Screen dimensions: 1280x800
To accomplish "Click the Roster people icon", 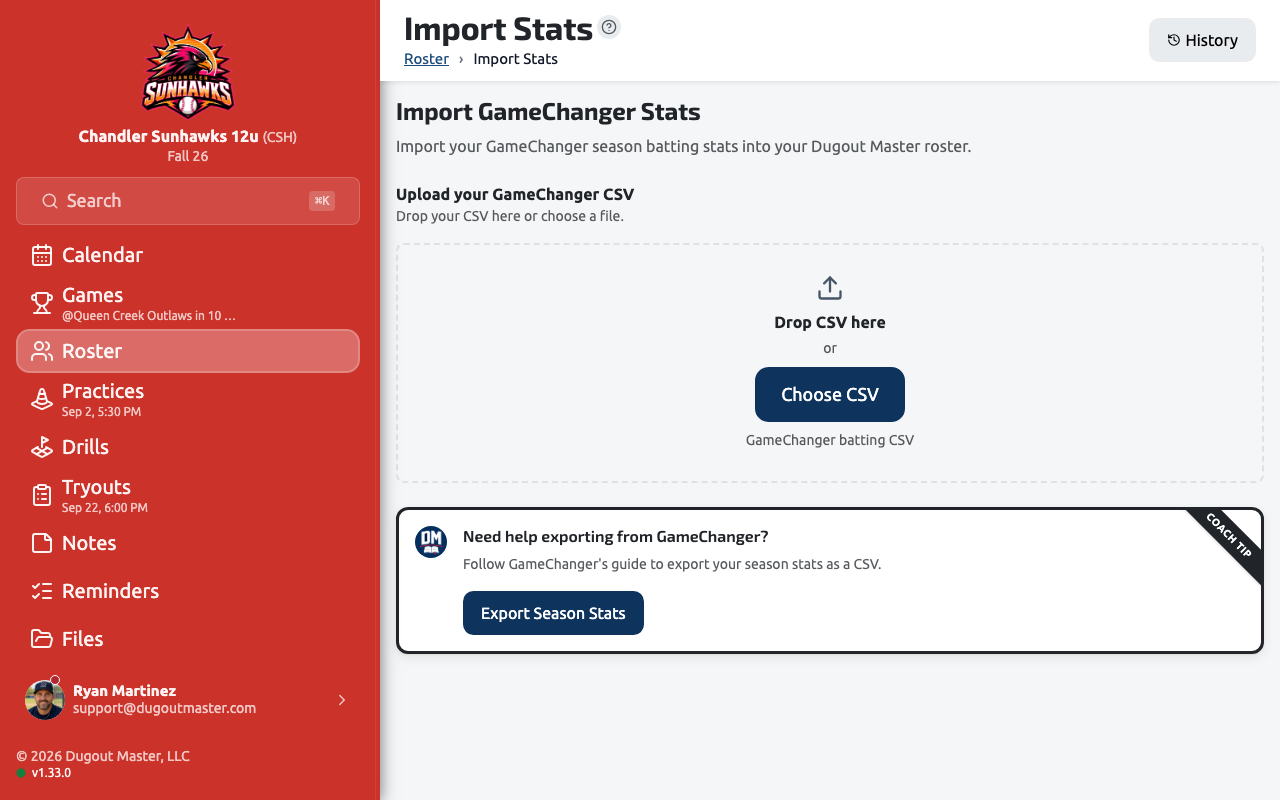I will [42, 351].
